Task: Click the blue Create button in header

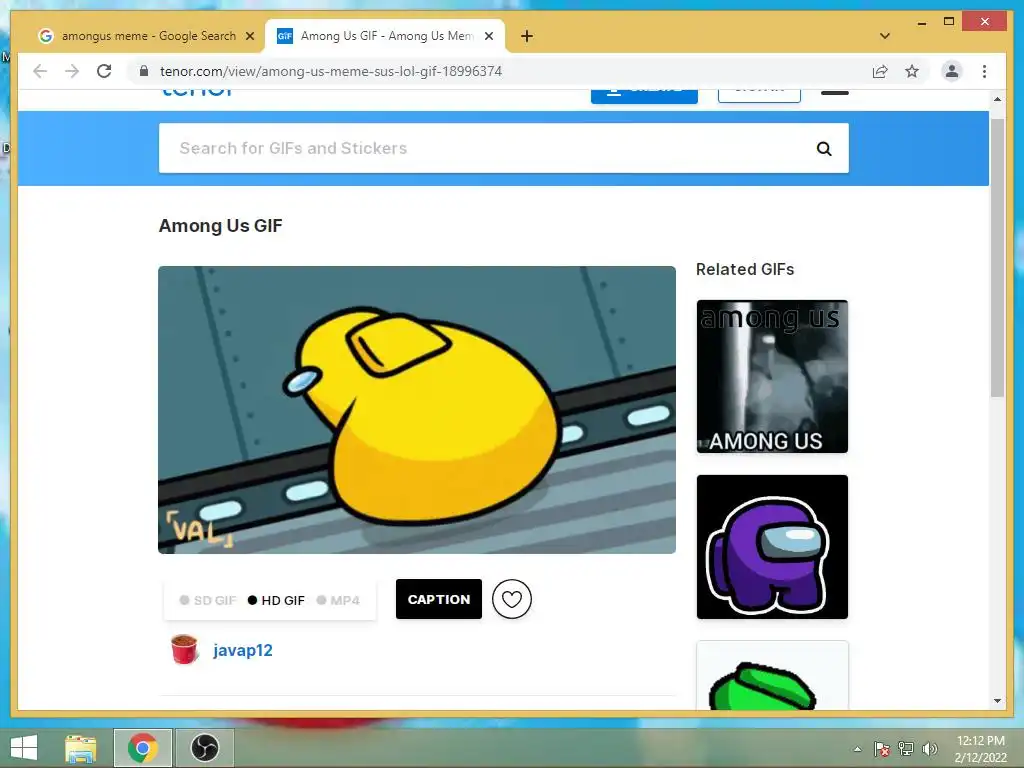Action: pos(644,95)
